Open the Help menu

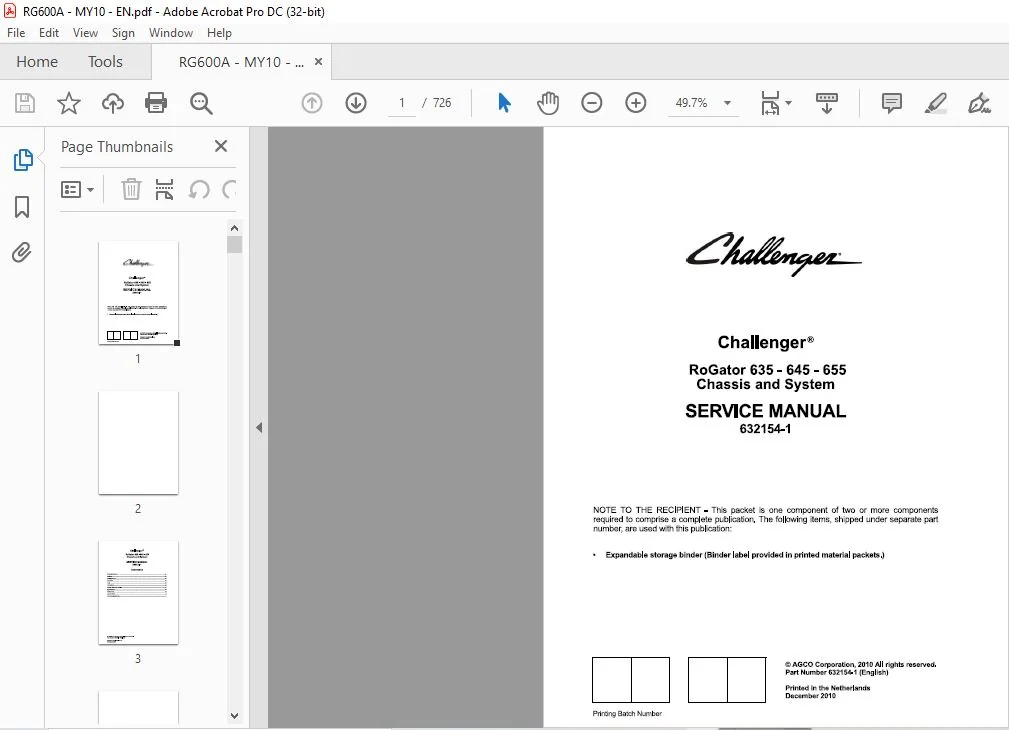pyautogui.click(x=219, y=33)
